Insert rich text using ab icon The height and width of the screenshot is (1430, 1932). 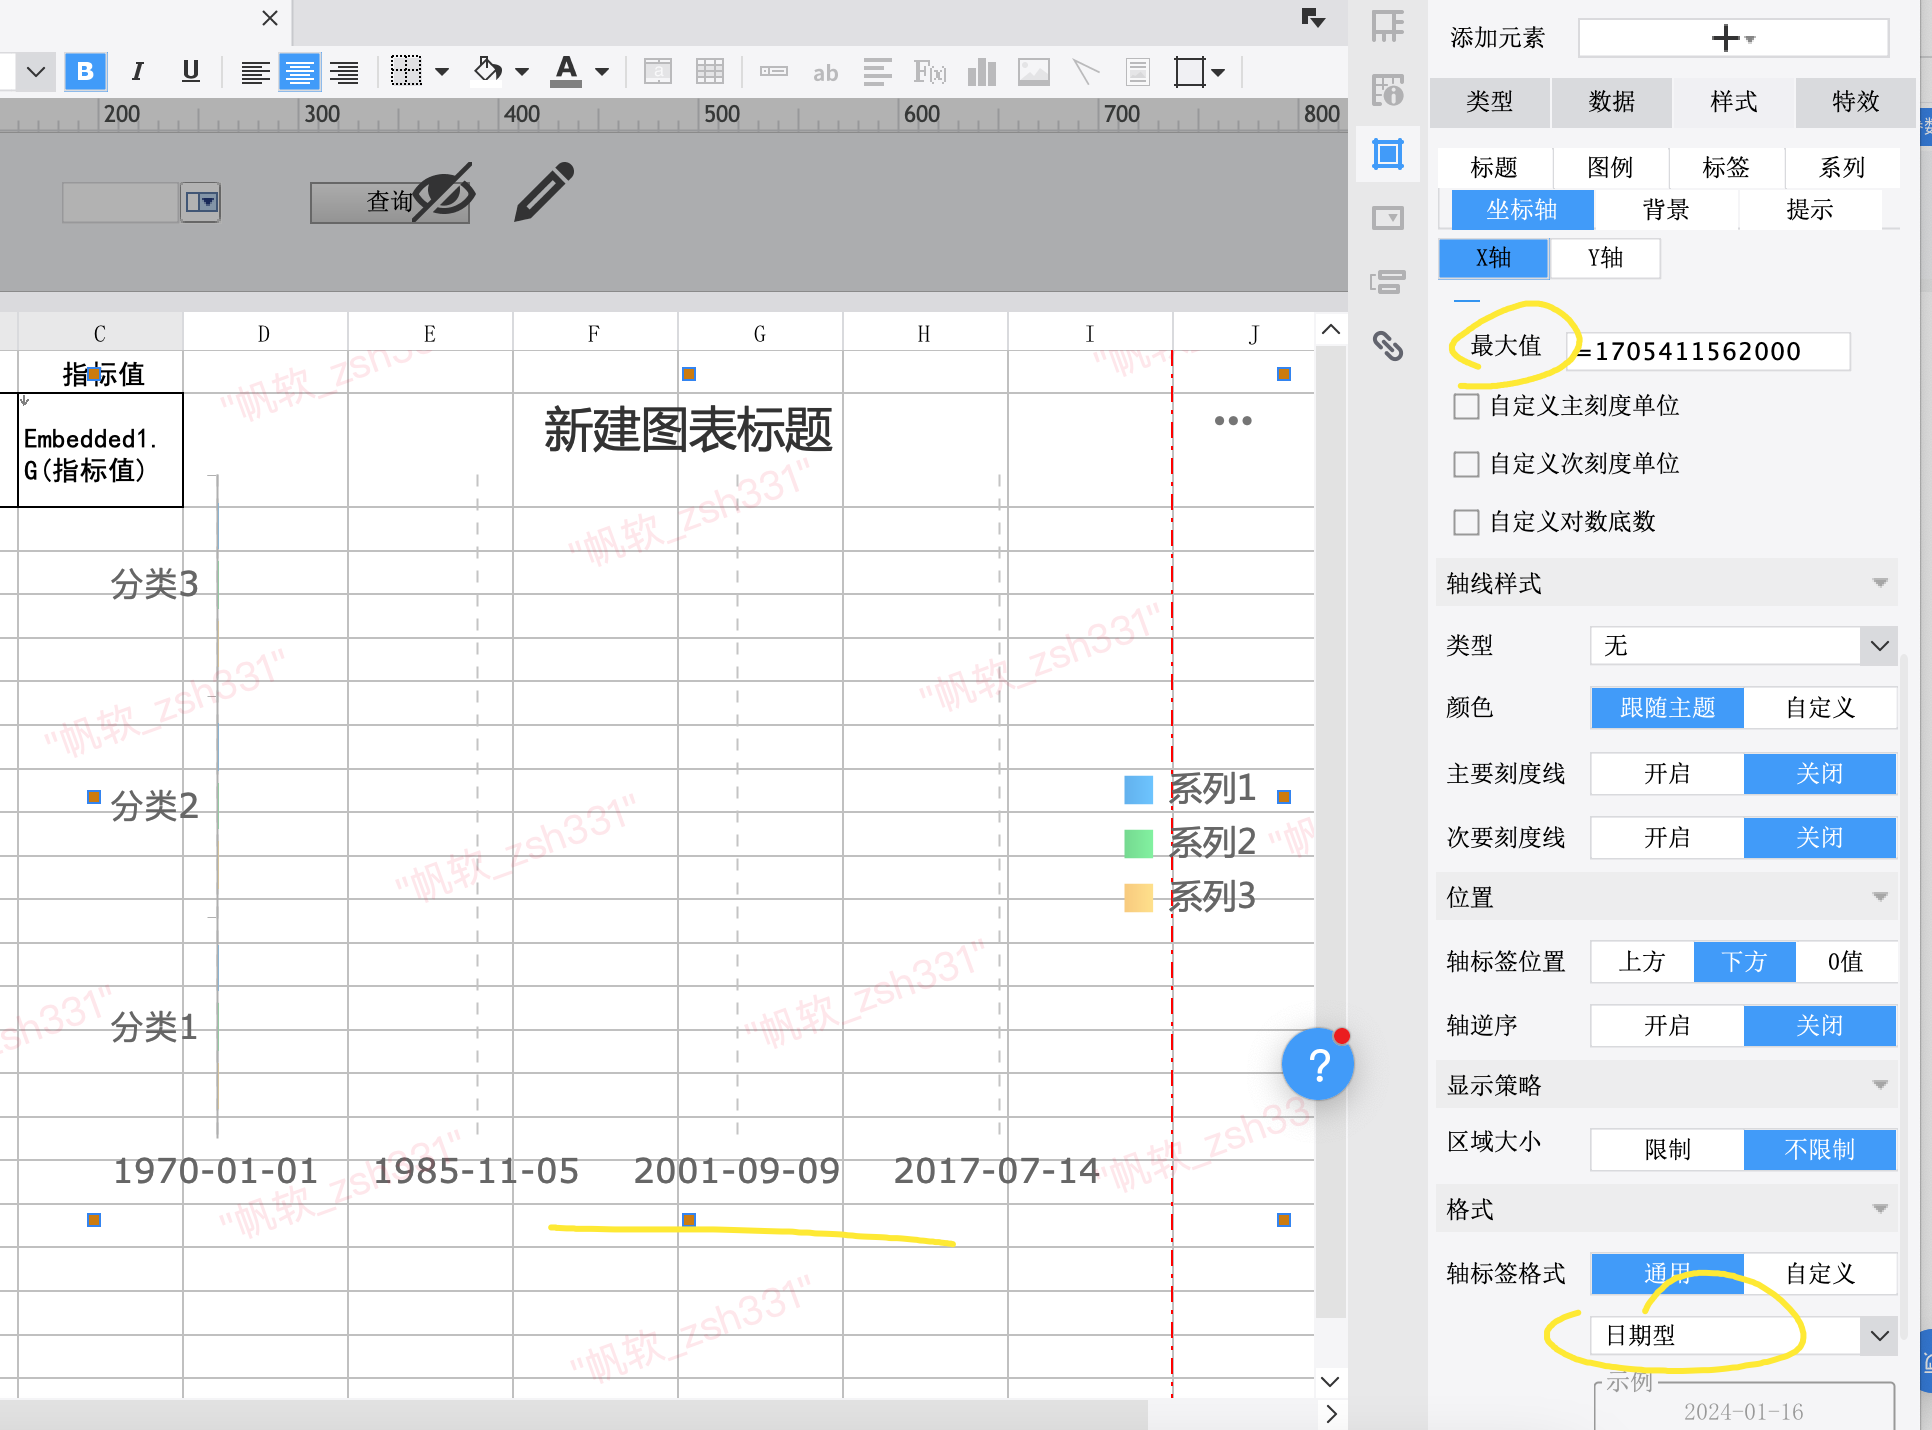(x=825, y=72)
